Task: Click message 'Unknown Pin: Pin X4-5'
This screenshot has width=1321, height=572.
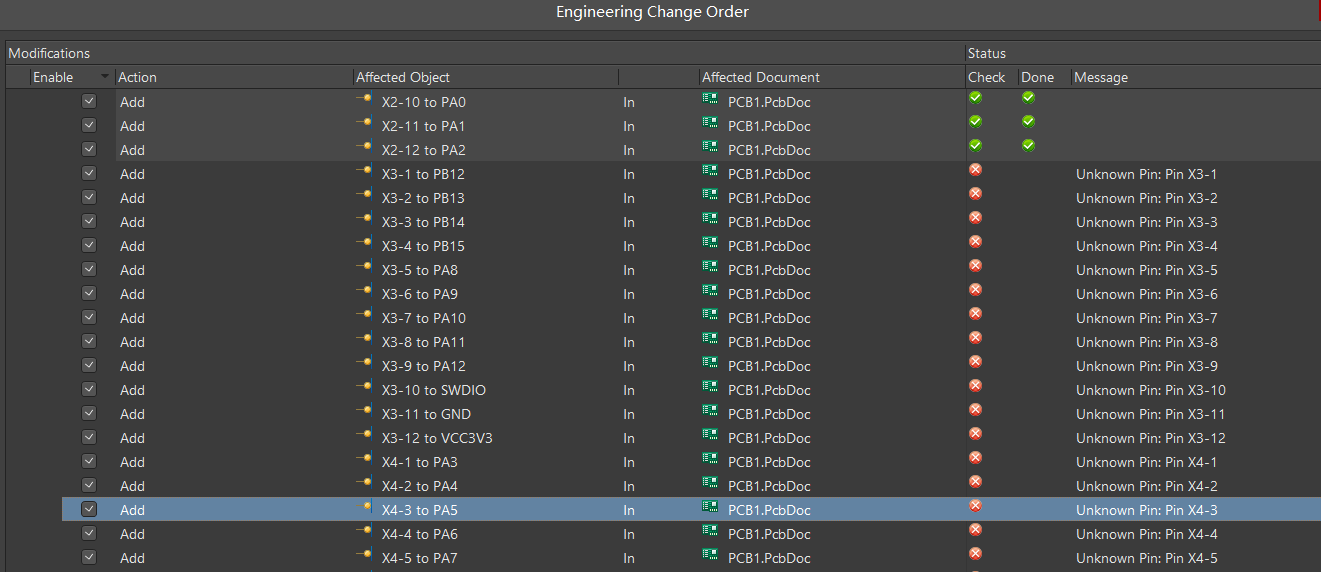Action: 1147,558
